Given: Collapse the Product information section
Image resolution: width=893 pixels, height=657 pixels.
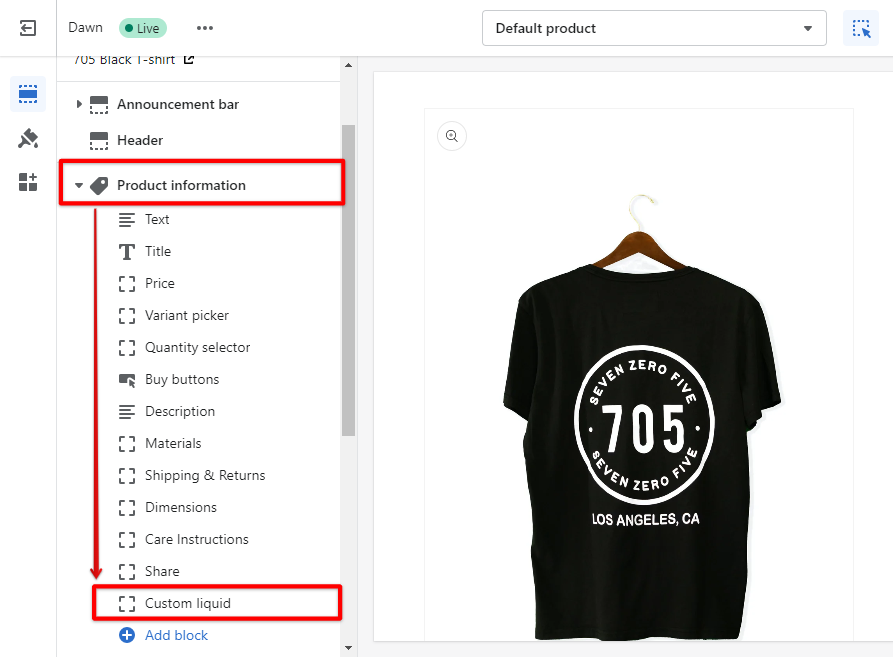Looking at the screenshot, I should pos(79,185).
